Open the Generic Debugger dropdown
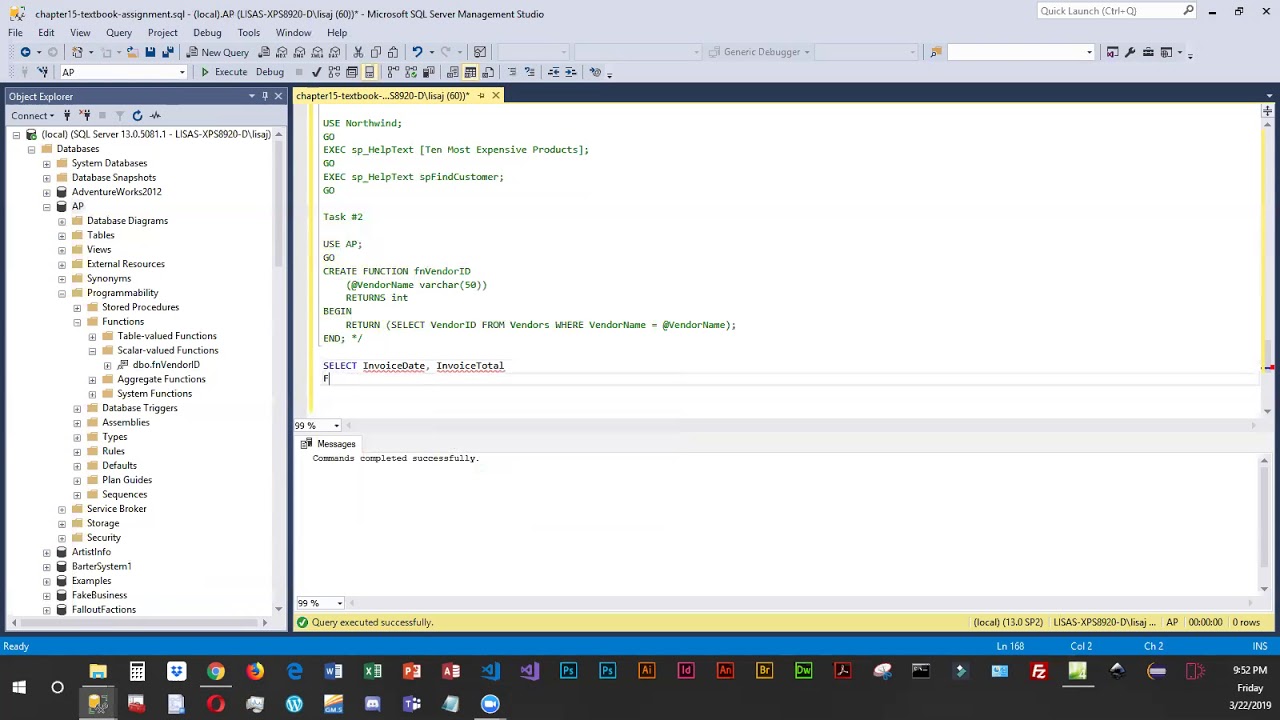The image size is (1280, 720). click(762, 52)
